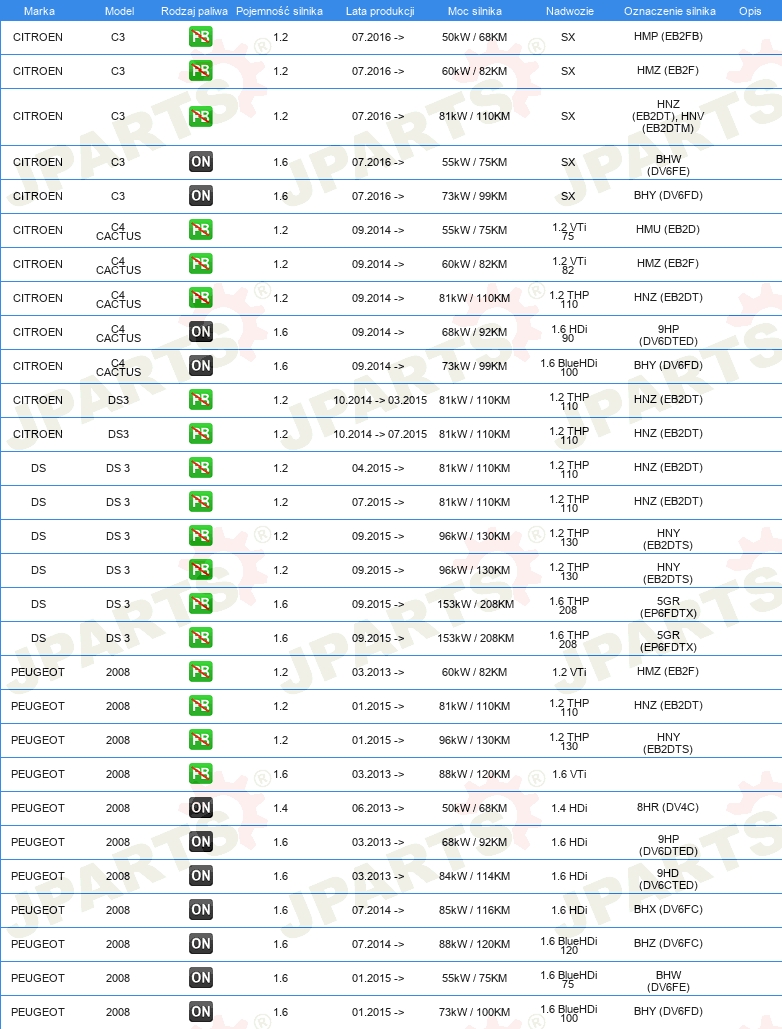Click the ON diesel icon for Peugeot 2008 68kW / 92KM
Screen dimensions: 782x1029
tap(201, 842)
